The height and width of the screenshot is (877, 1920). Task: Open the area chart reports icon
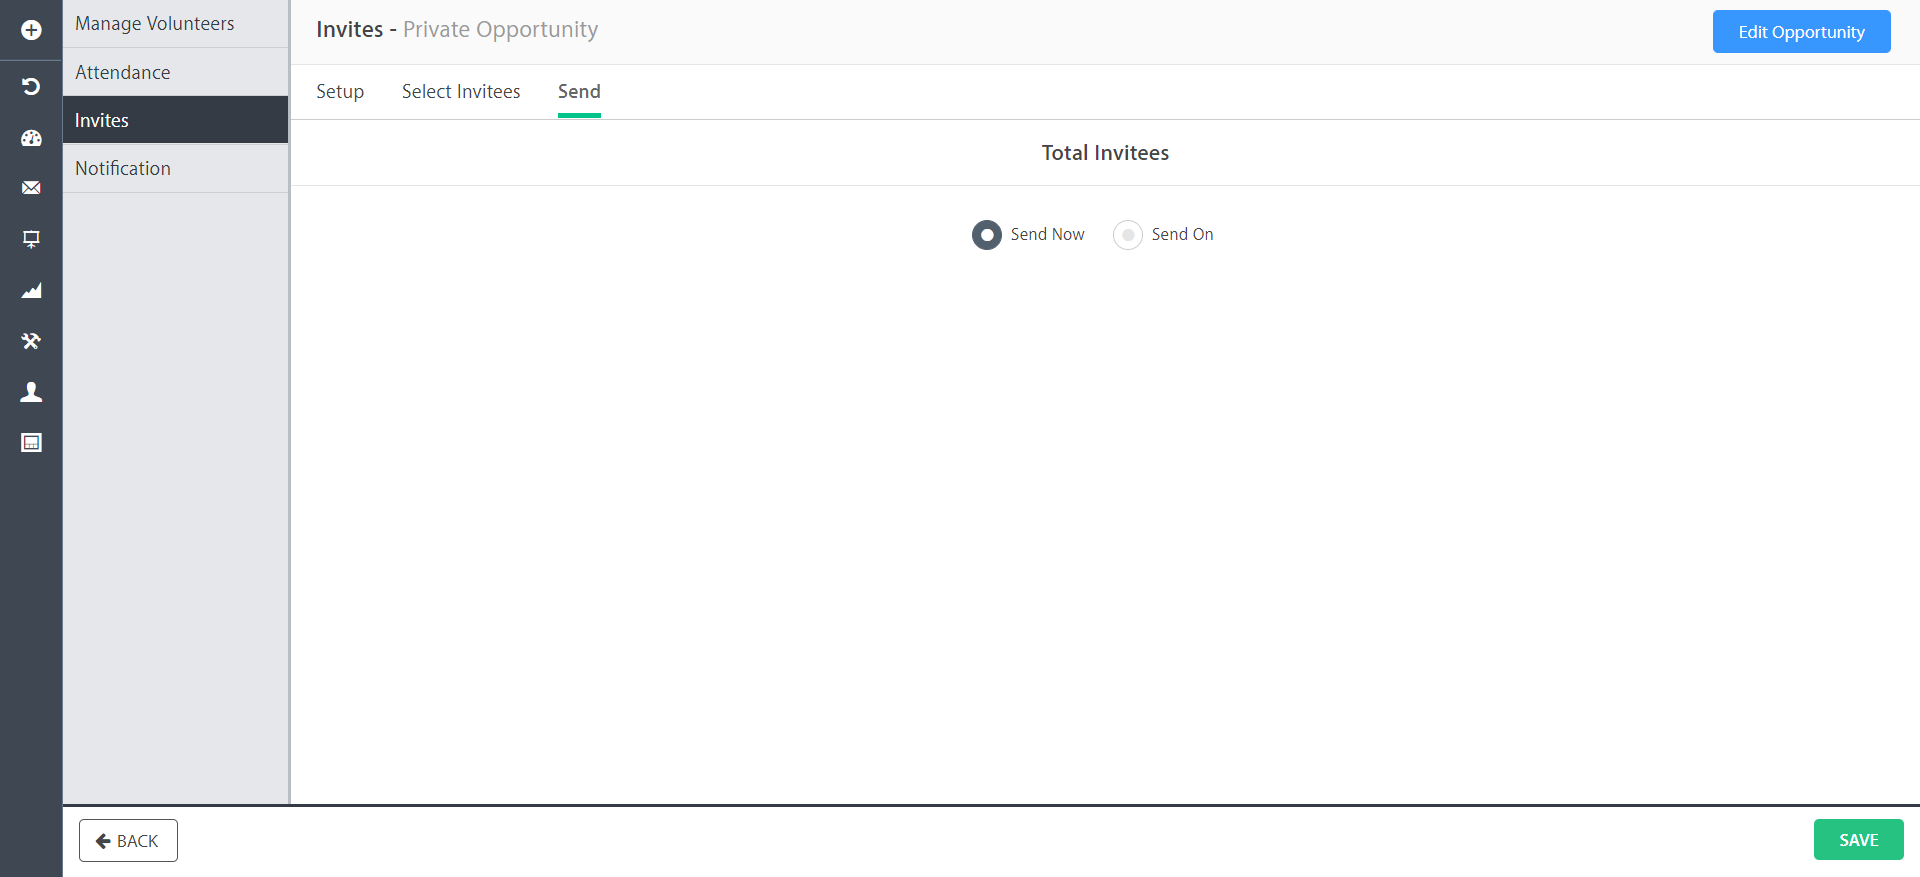point(31,290)
